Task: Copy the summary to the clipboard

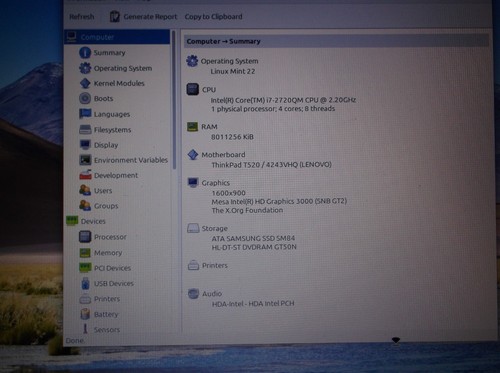Action: (213, 17)
